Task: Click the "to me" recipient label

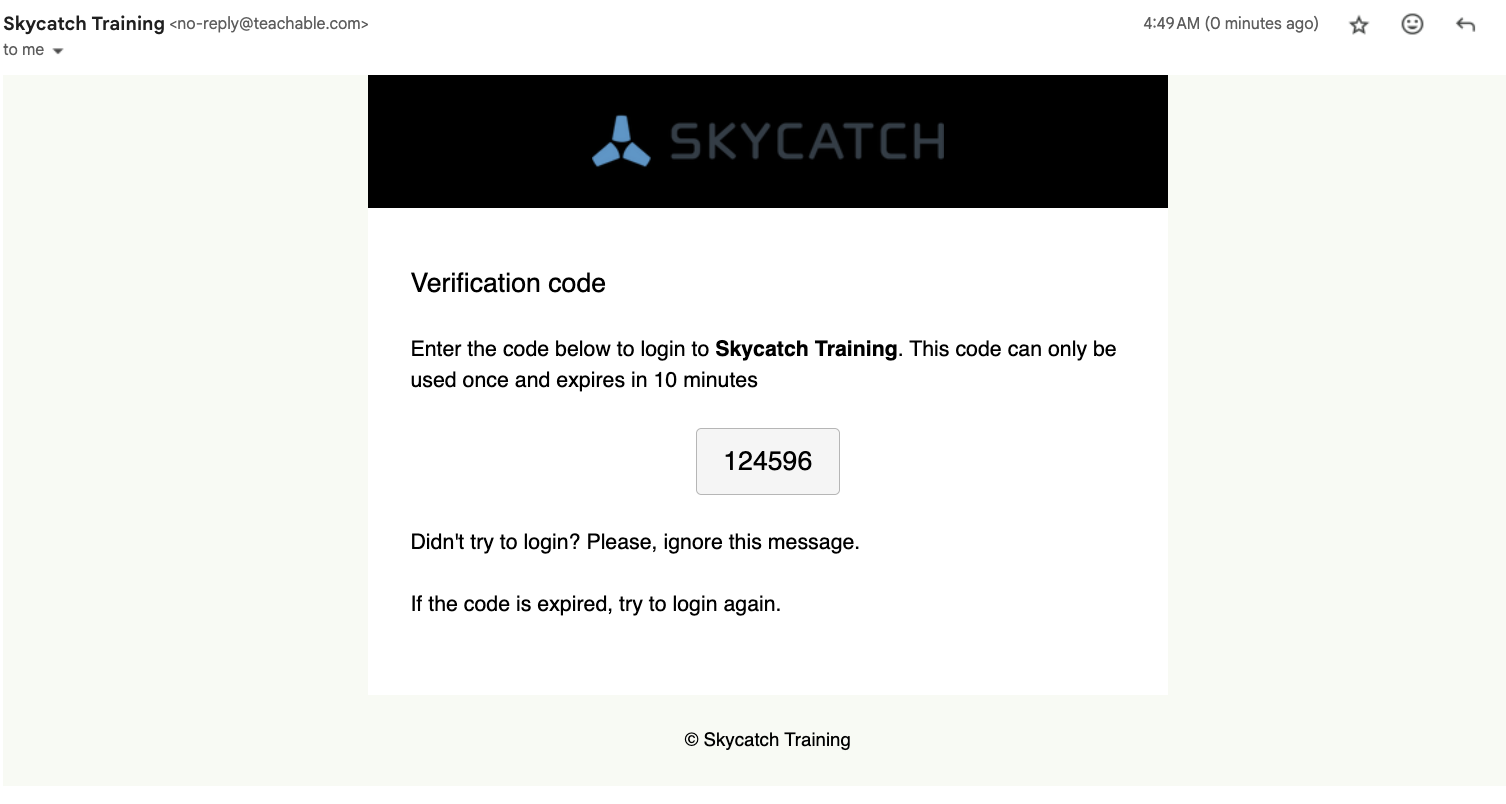Action: [x=24, y=50]
